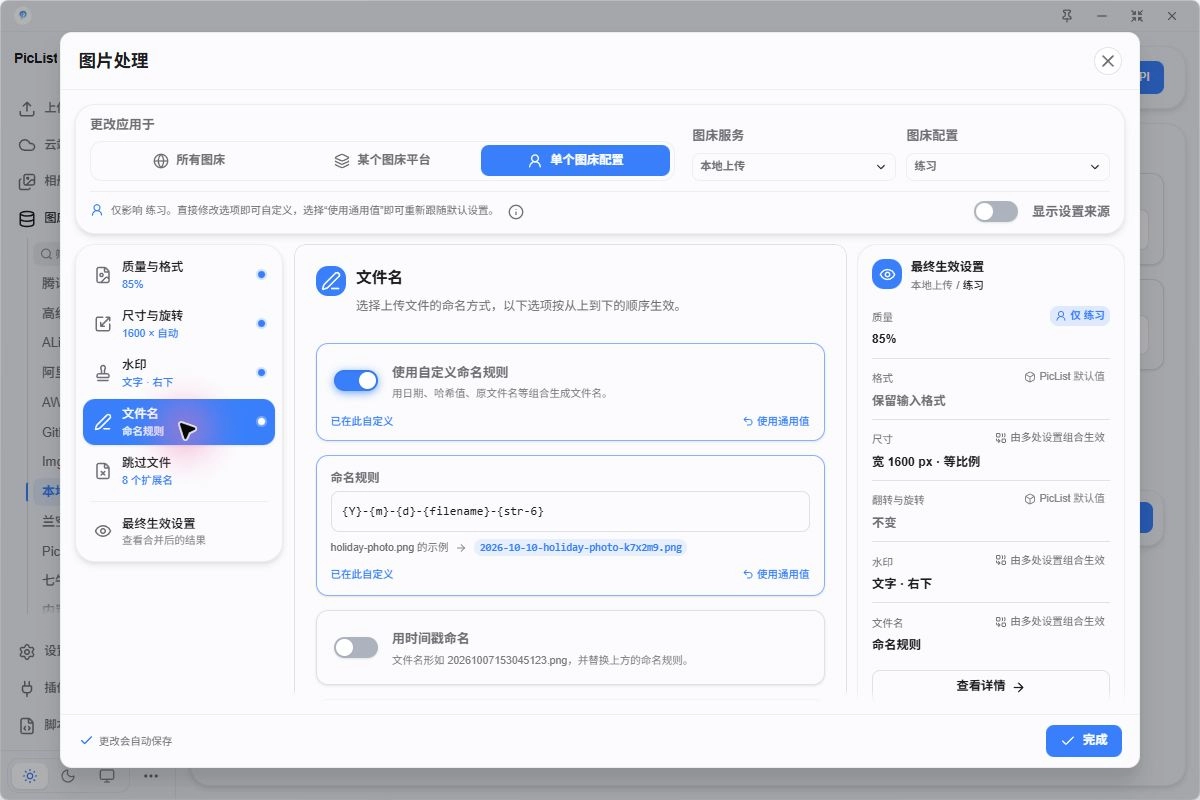Viewport: 1200px width, 800px height.
Task: Click 由多处设置组合生效 tag beside 水印
Action: coord(1050,560)
